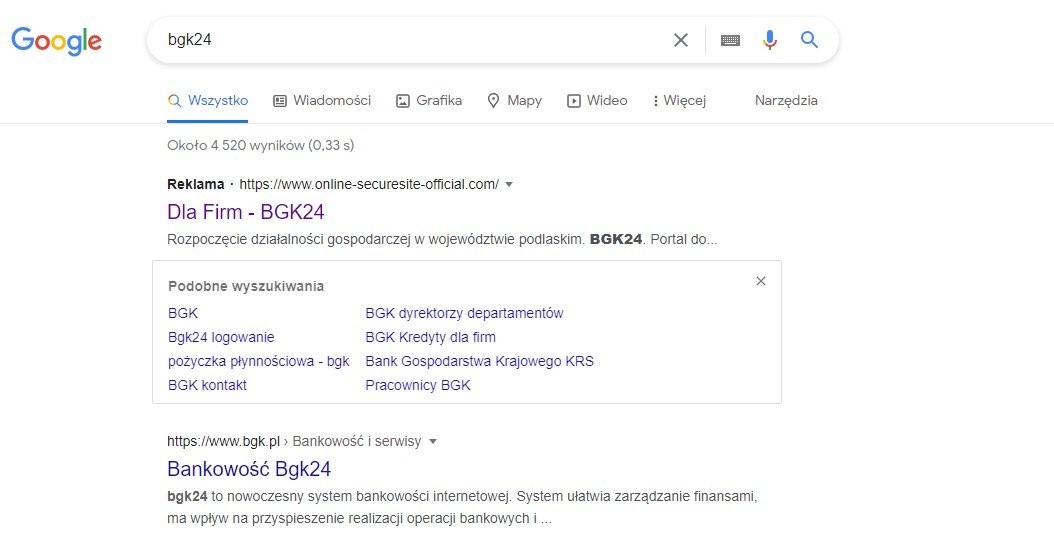This screenshot has height=540, width=1054.
Task: Expand the ad URL dropdown arrow
Action: click(x=509, y=184)
